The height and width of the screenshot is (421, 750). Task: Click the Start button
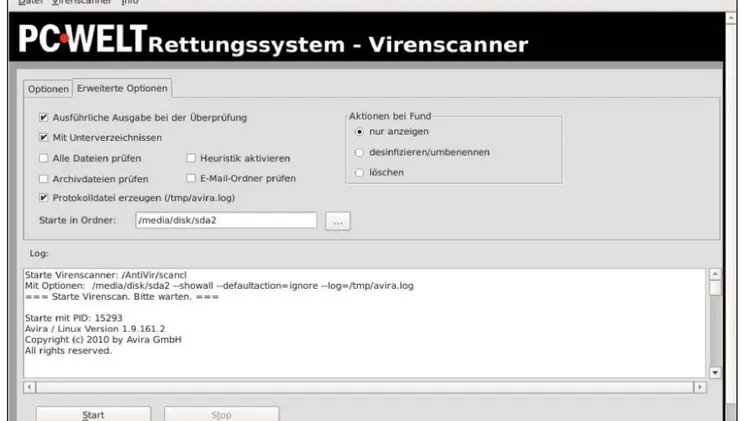93,414
